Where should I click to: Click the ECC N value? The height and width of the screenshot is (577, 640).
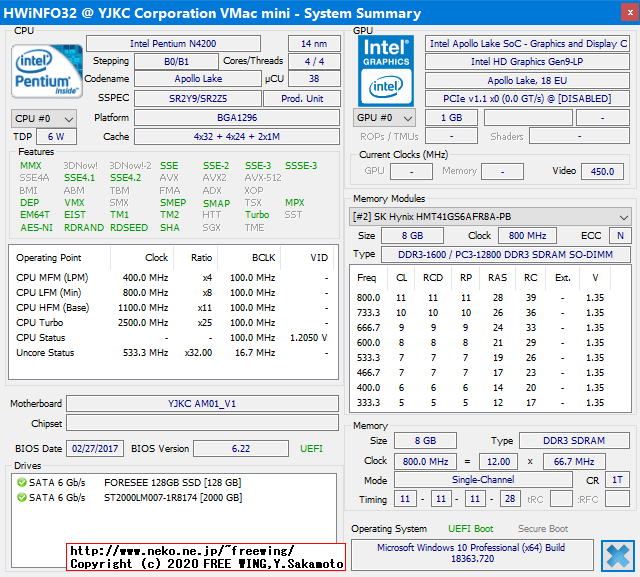(620, 235)
